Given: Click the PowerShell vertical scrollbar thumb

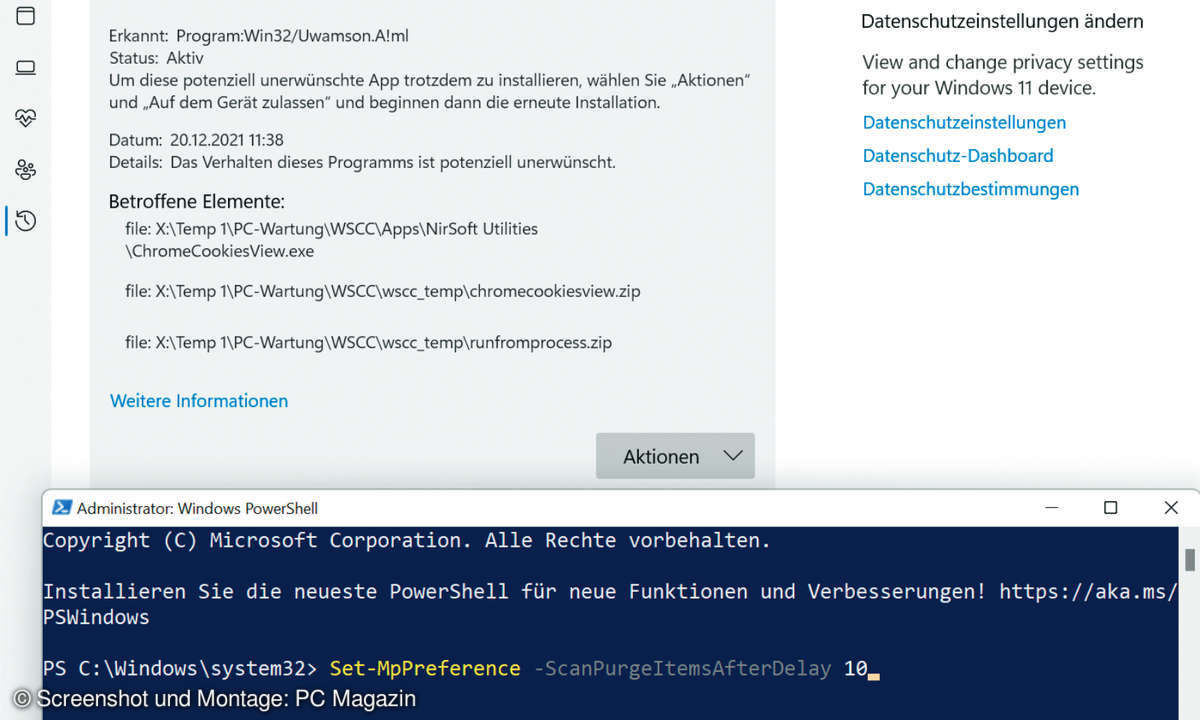Looking at the screenshot, I should [1189, 560].
